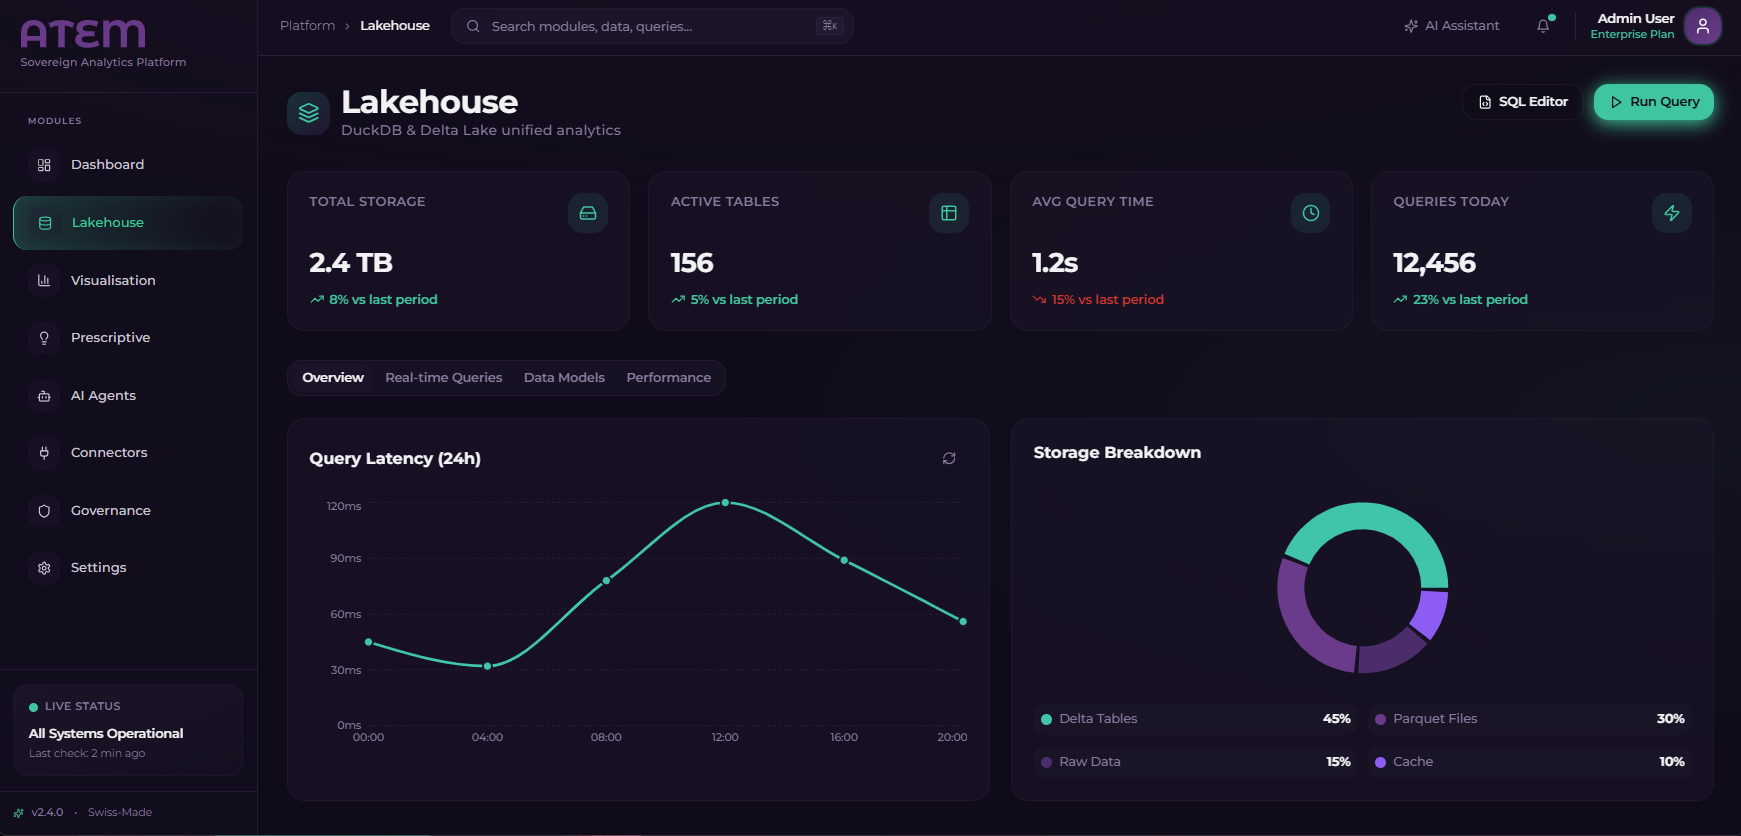The height and width of the screenshot is (836, 1741).
Task: Click the Active Tables grid icon
Action: tap(949, 213)
